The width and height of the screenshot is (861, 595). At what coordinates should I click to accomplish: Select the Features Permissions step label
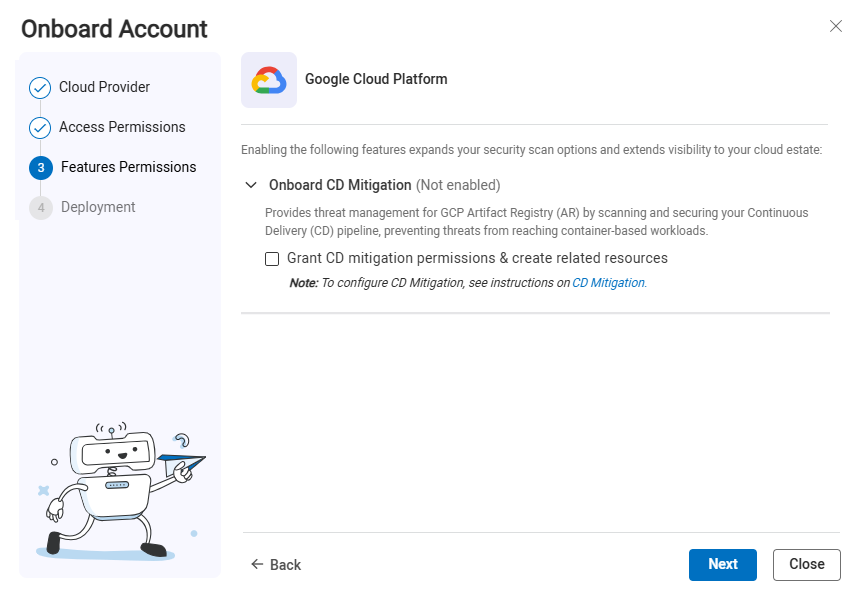point(128,167)
